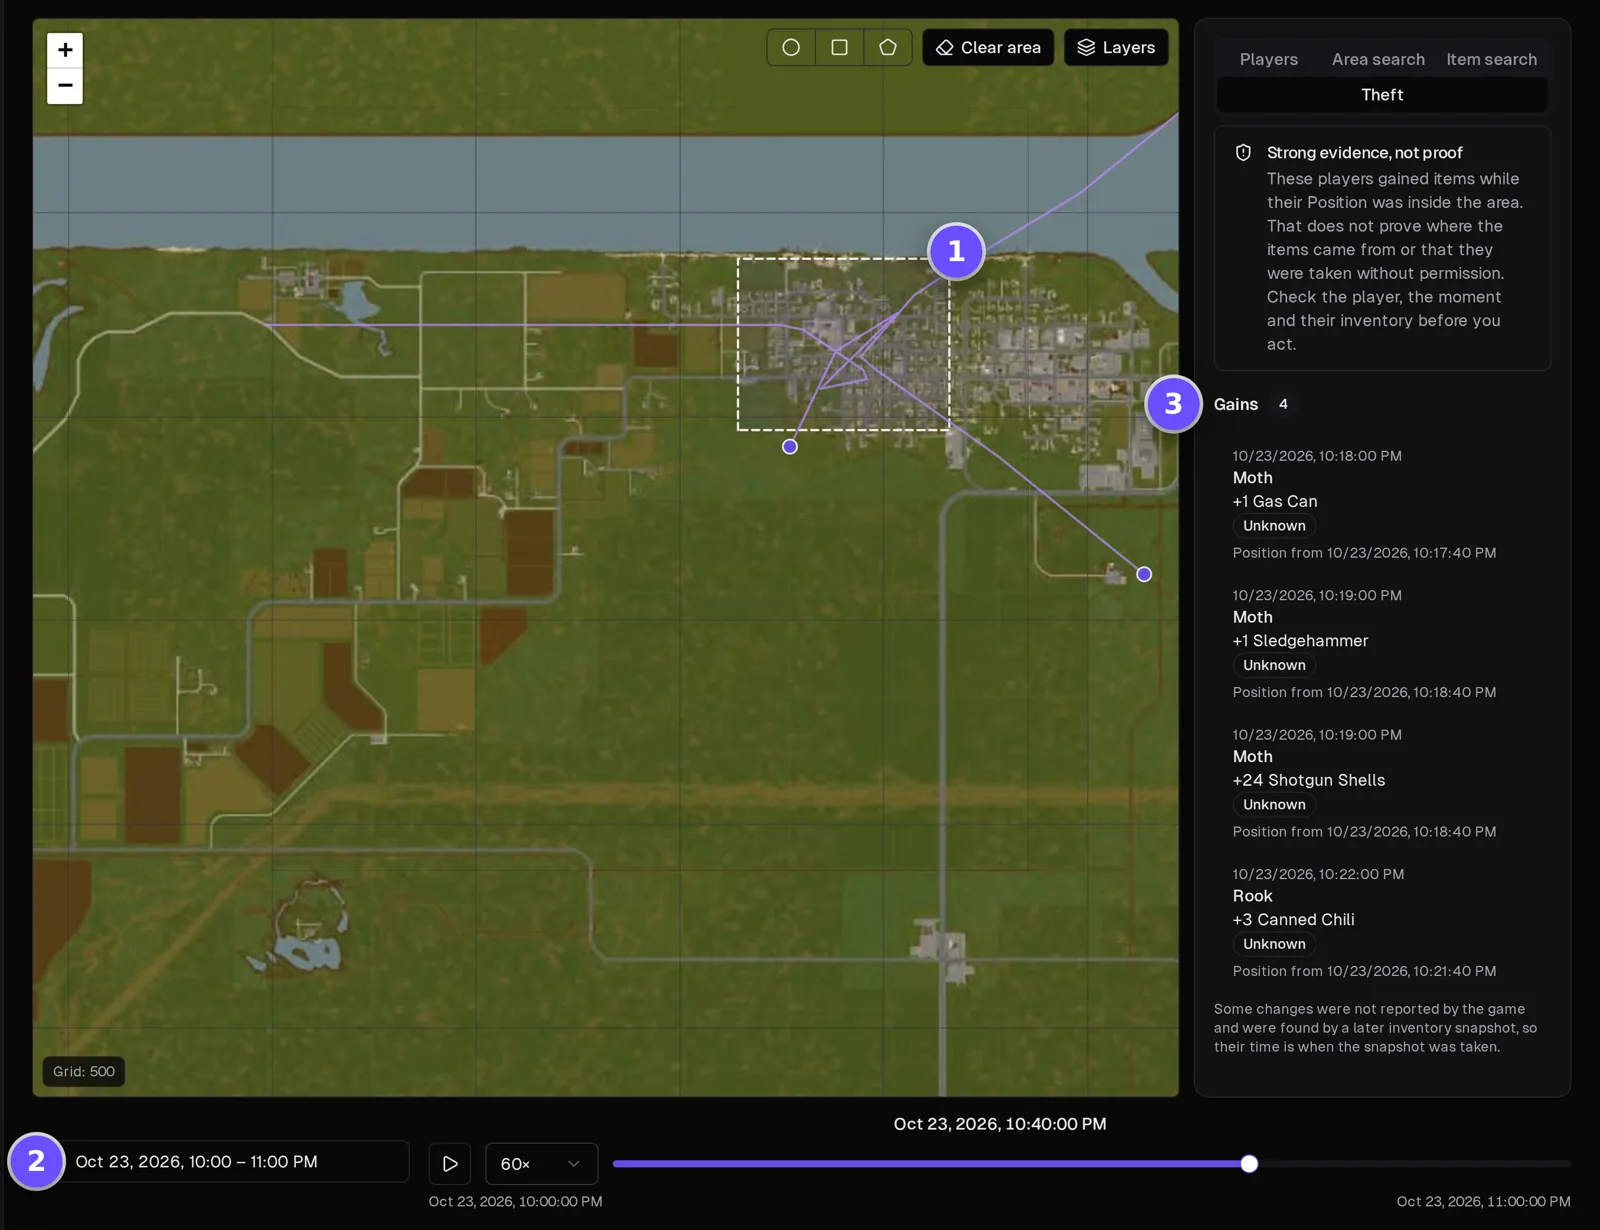Click the Grid: 500 label
The height and width of the screenshot is (1230, 1600).
click(84, 1072)
